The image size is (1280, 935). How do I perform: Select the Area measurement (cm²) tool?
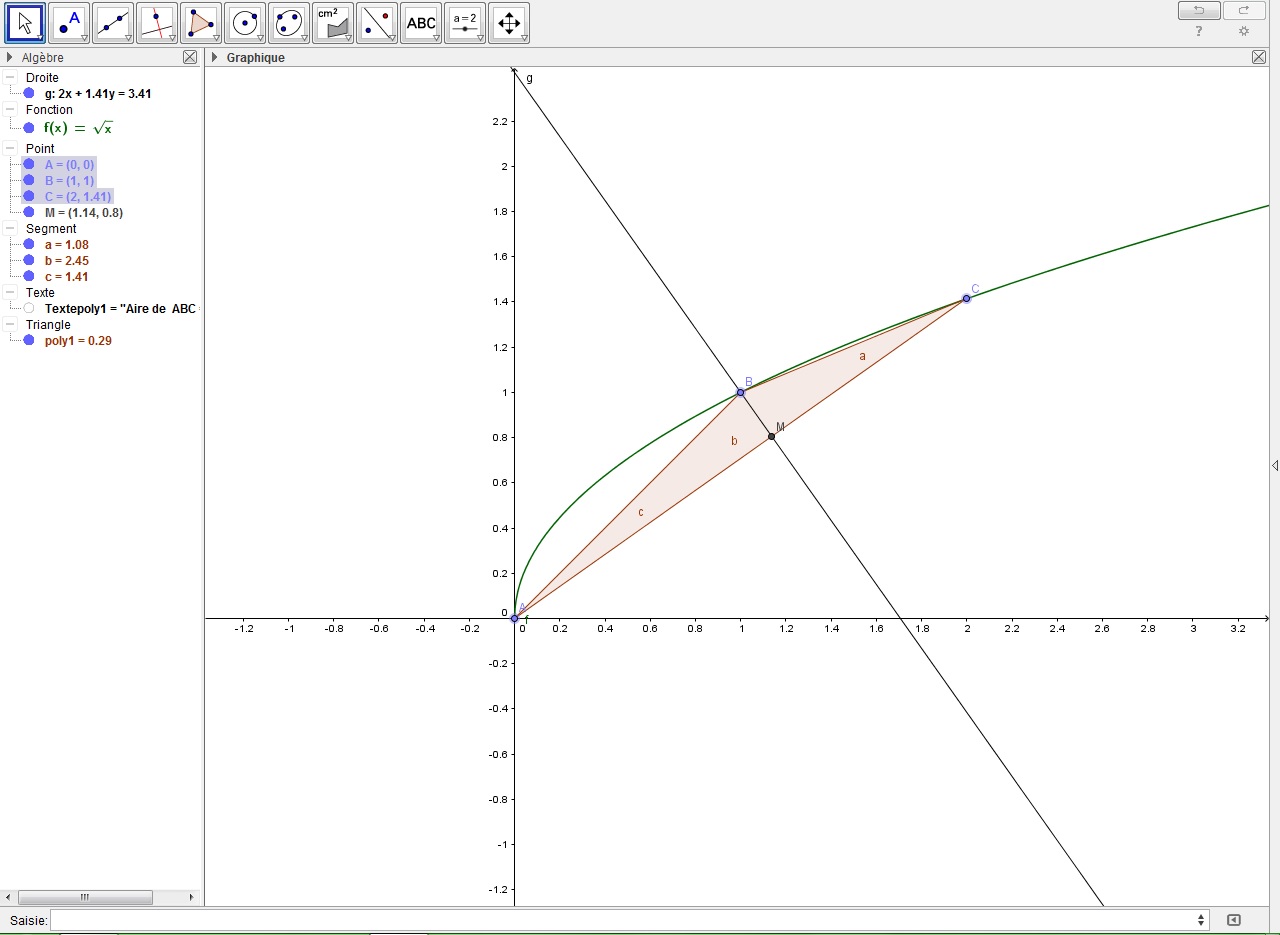[333, 23]
